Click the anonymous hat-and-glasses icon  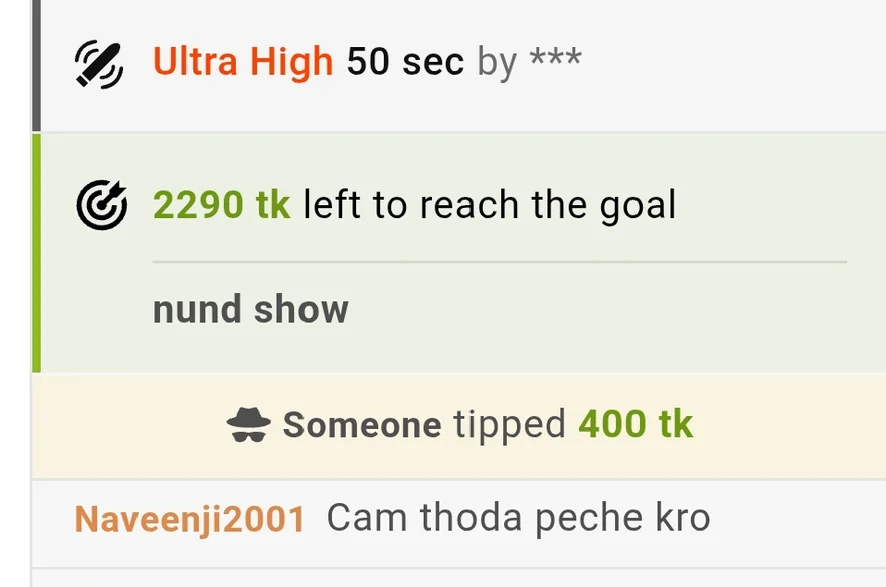(249, 426)
